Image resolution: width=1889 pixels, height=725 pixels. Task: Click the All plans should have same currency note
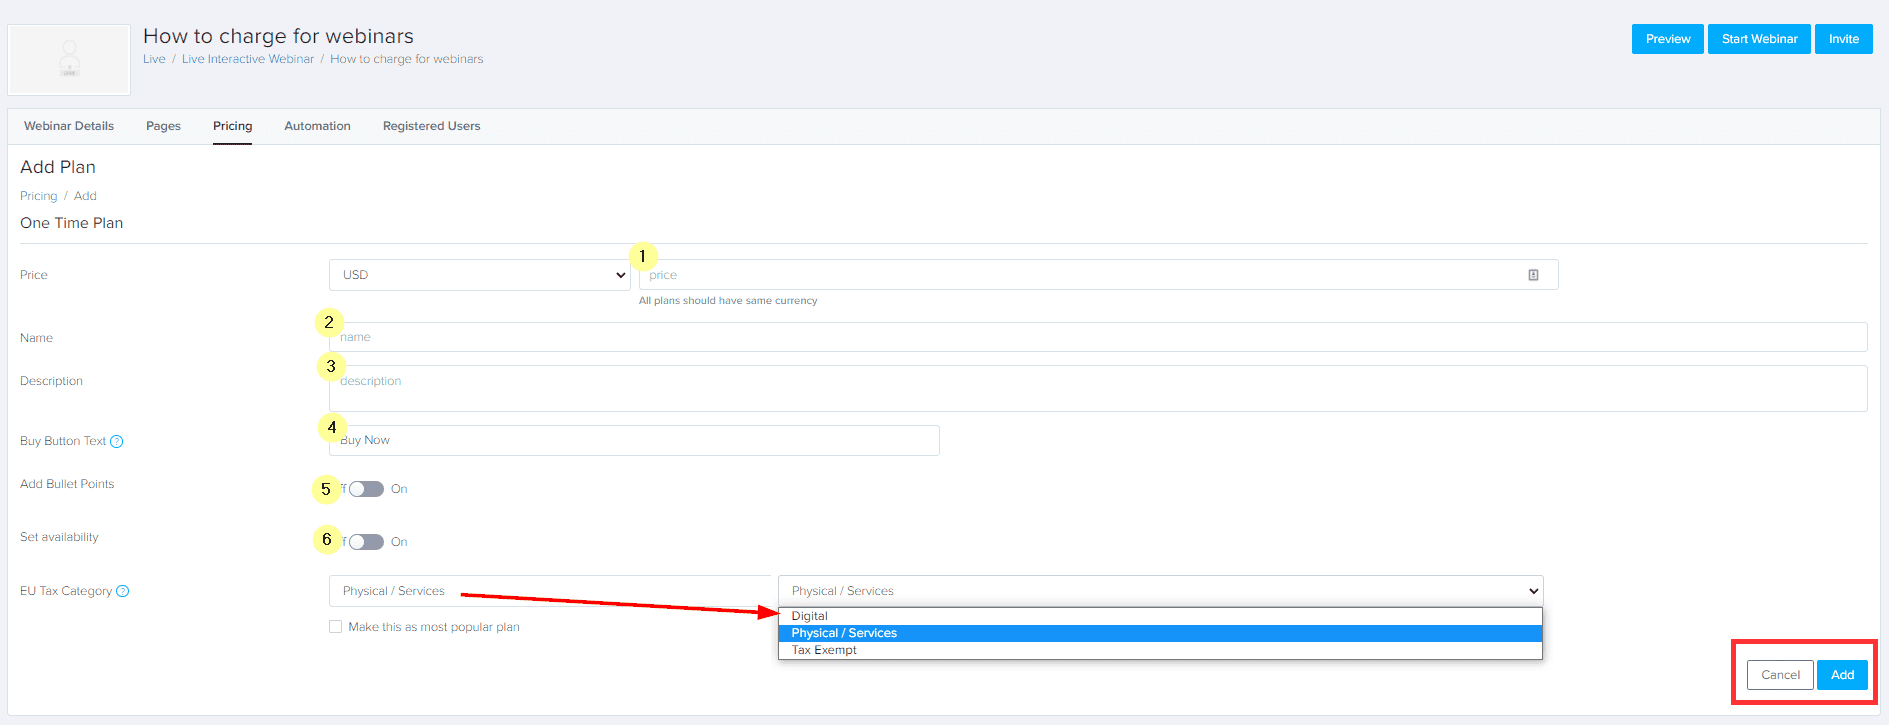(728, 300)
